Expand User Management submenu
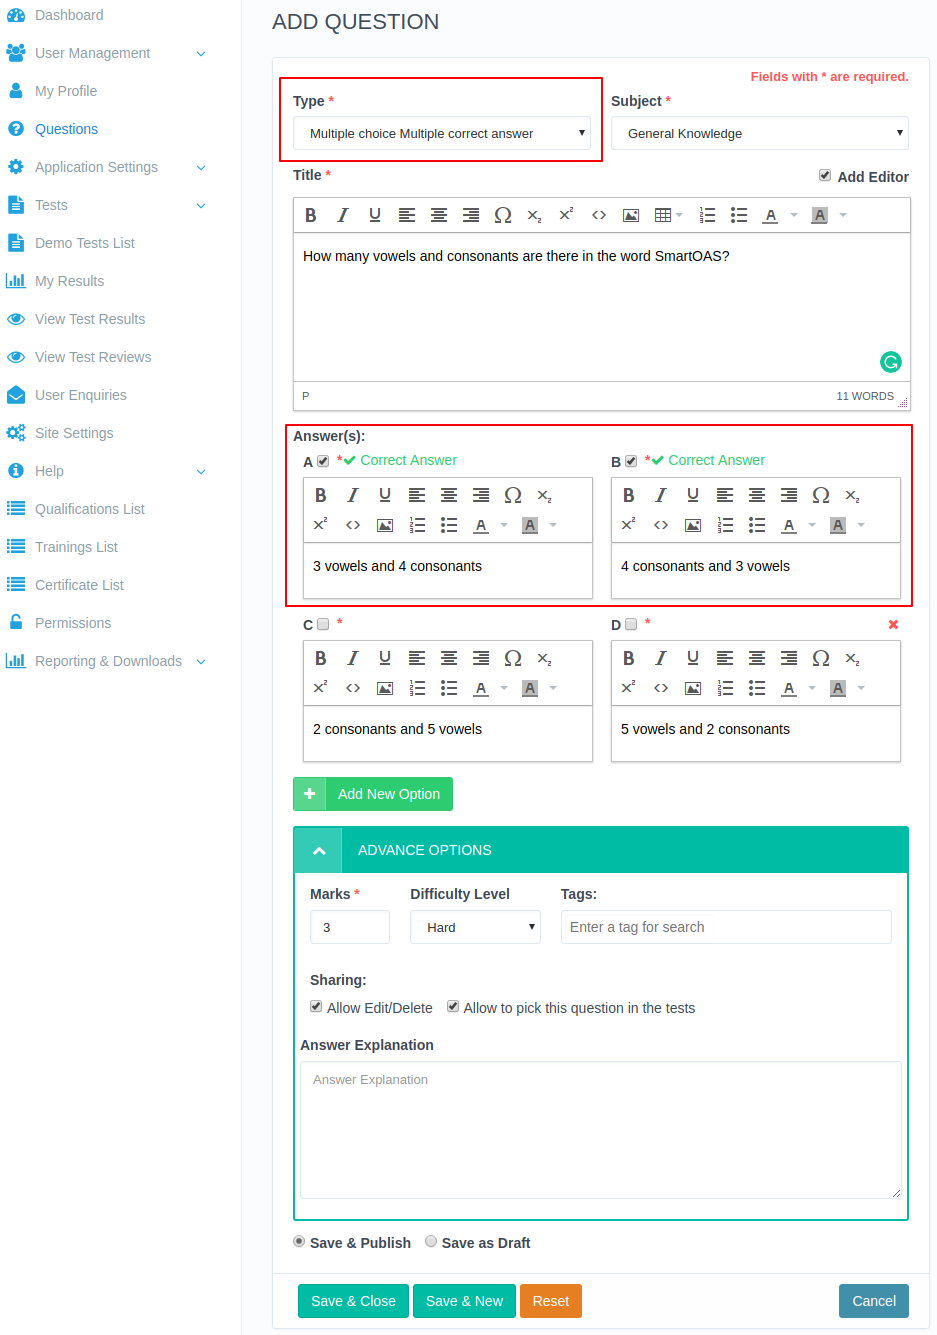 click(201, 53)
